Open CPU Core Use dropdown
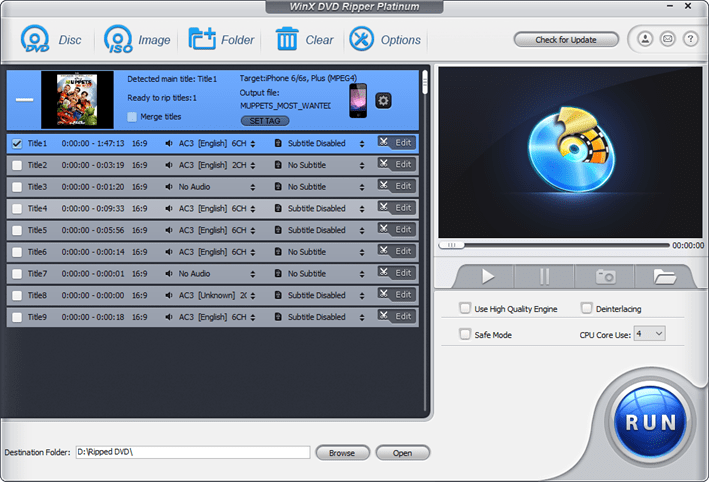 click(649, 334)
